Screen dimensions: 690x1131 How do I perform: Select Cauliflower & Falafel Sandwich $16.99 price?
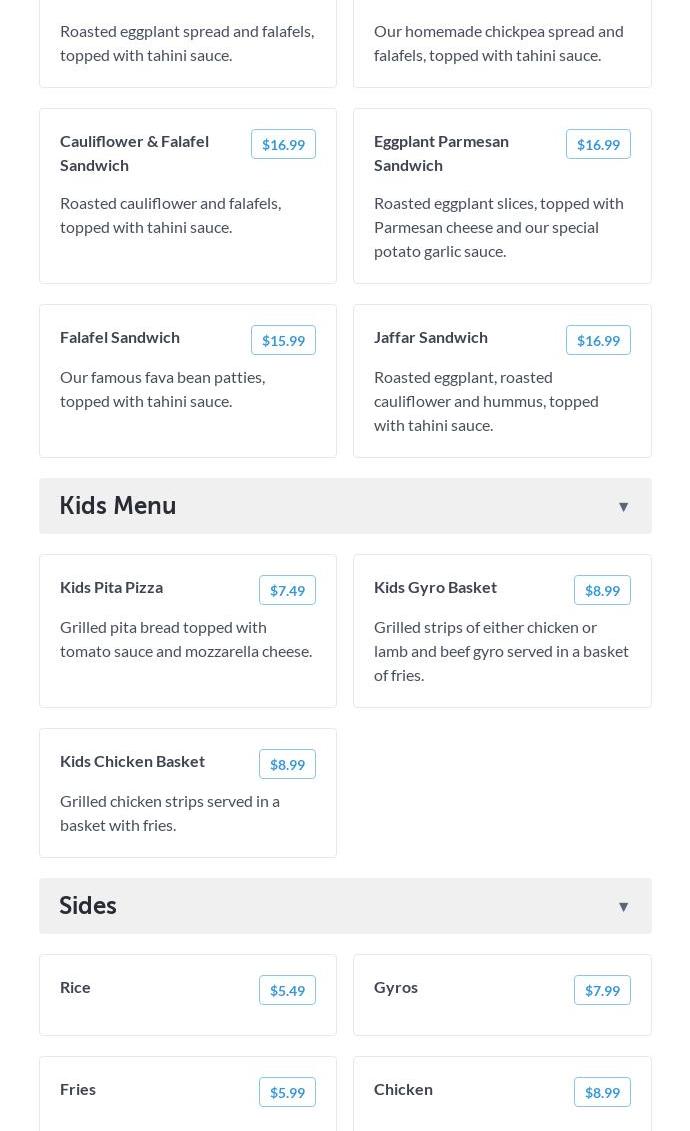point(283,145)
